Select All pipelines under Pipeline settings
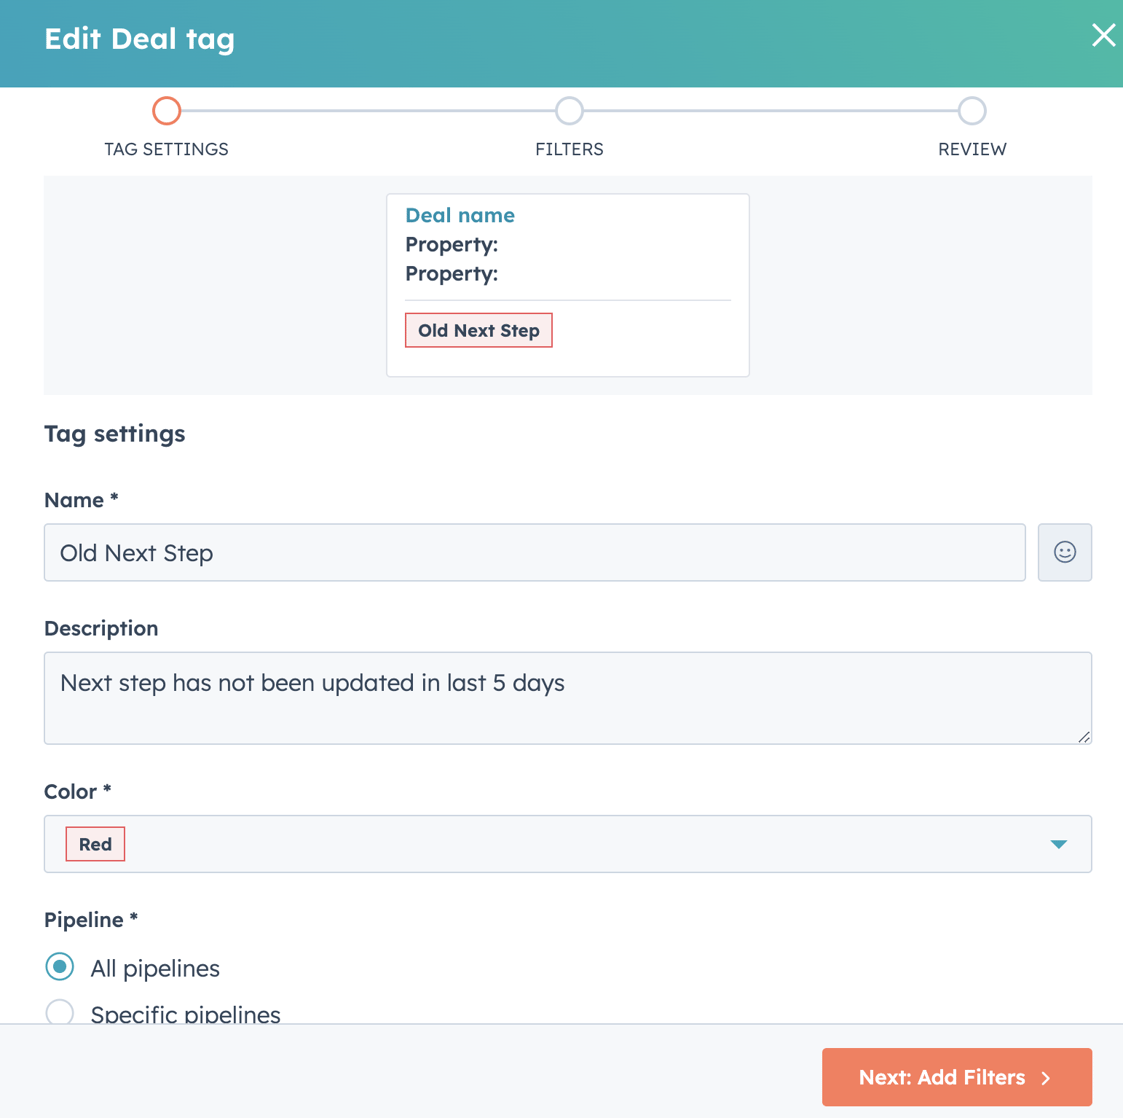1123x1118 pixels. tap(59, 967)
